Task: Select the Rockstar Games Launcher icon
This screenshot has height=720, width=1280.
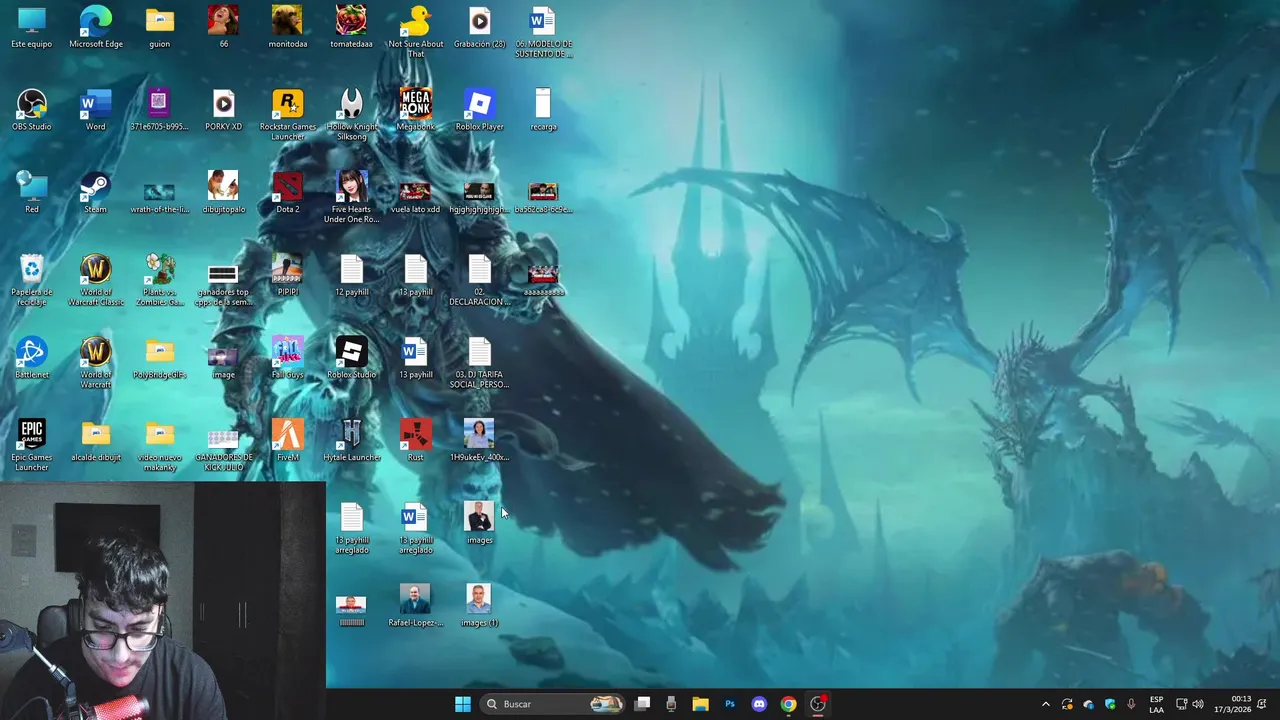Action: pos(287,114)
